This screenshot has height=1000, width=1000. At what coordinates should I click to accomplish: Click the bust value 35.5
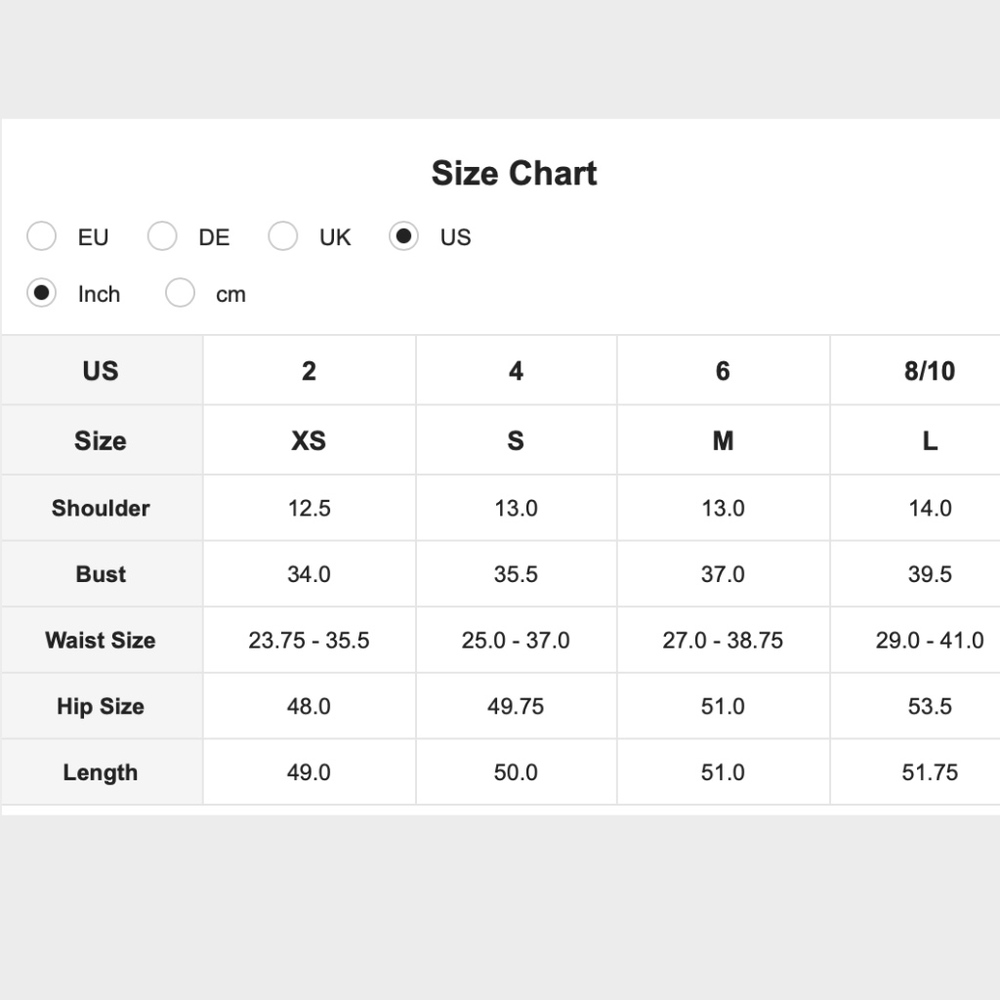pyautogui.click(x=516, y=574)
